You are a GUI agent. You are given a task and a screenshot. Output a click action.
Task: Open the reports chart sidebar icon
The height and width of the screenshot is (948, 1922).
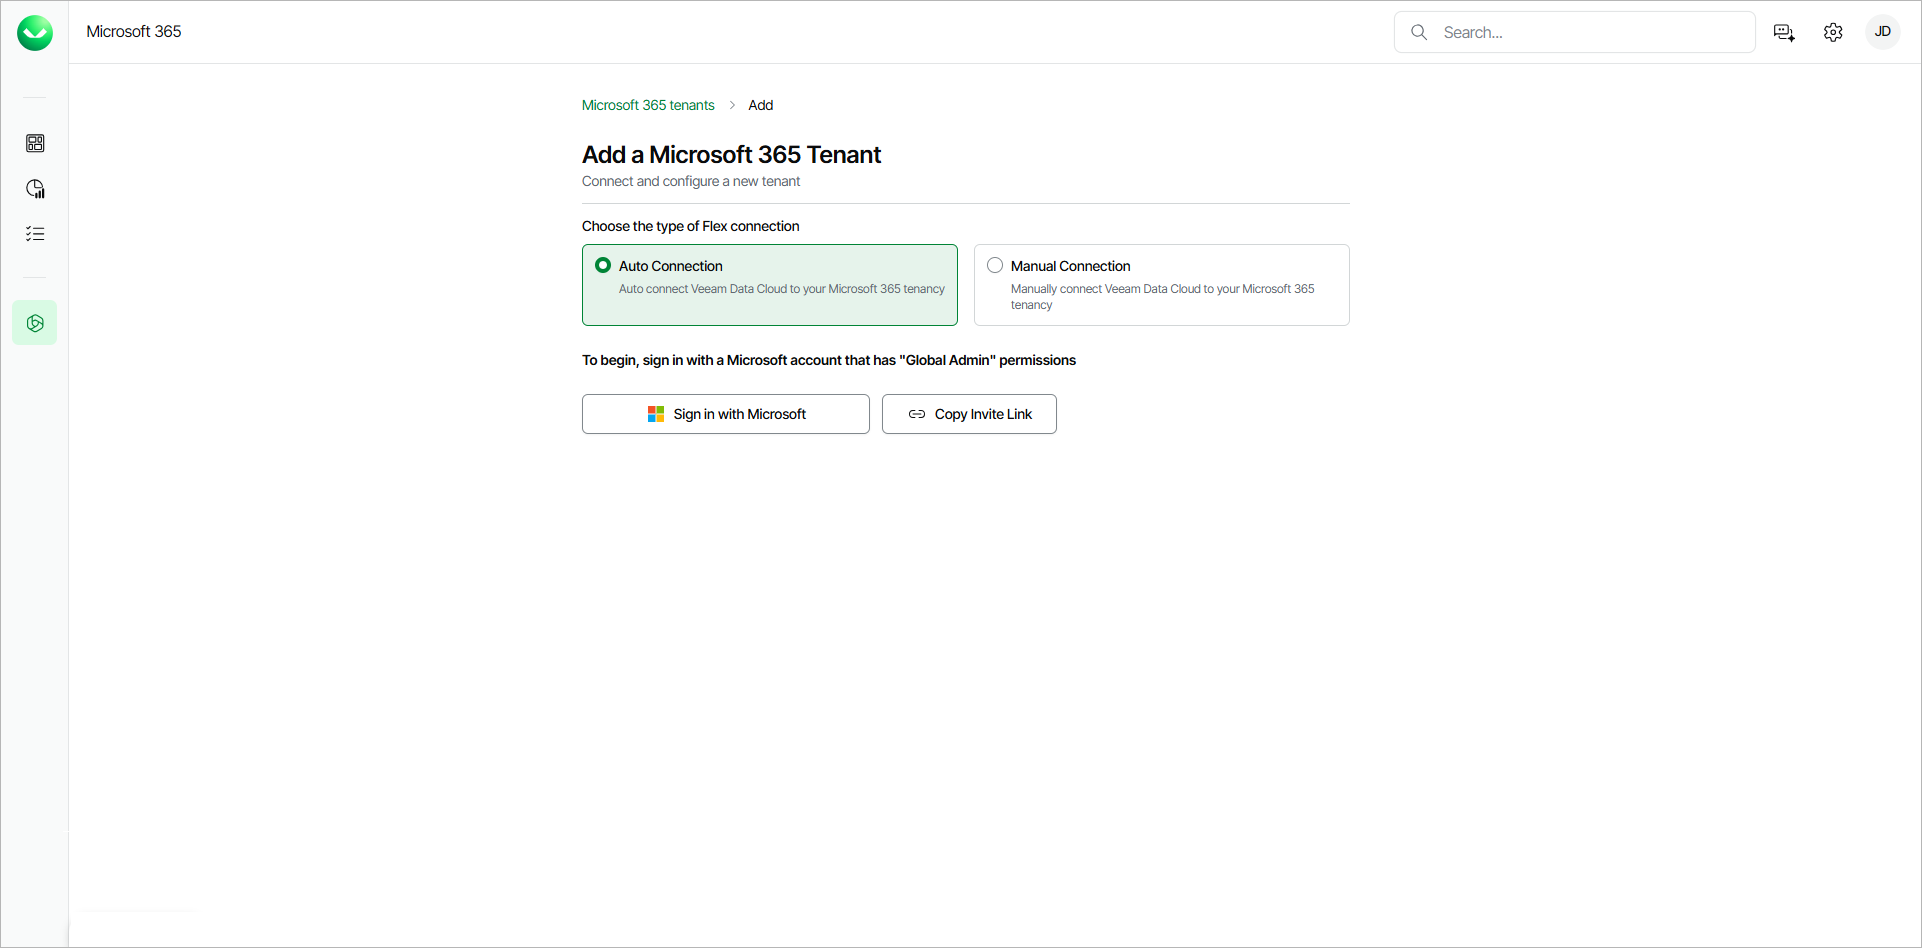pyautogui.click(x=35, y=189)
